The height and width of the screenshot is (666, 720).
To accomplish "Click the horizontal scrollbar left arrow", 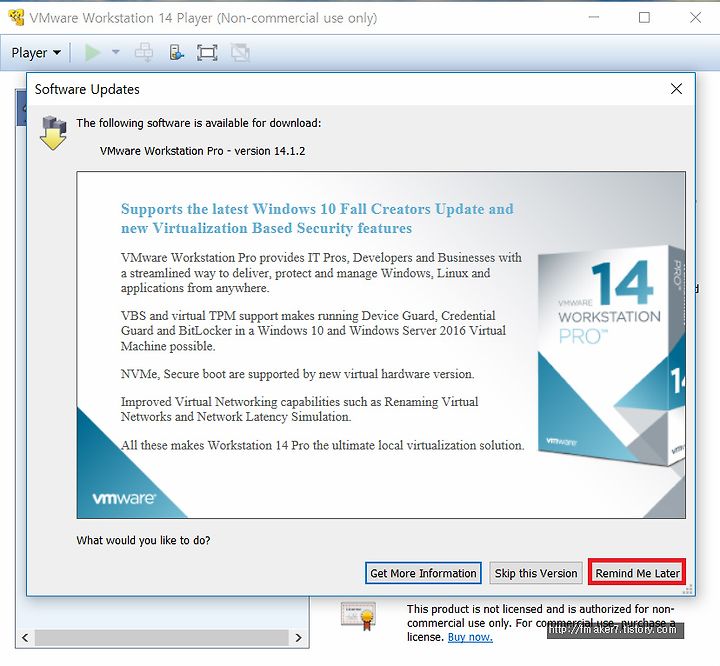I will pyautogui.click(x=25, y=638).
